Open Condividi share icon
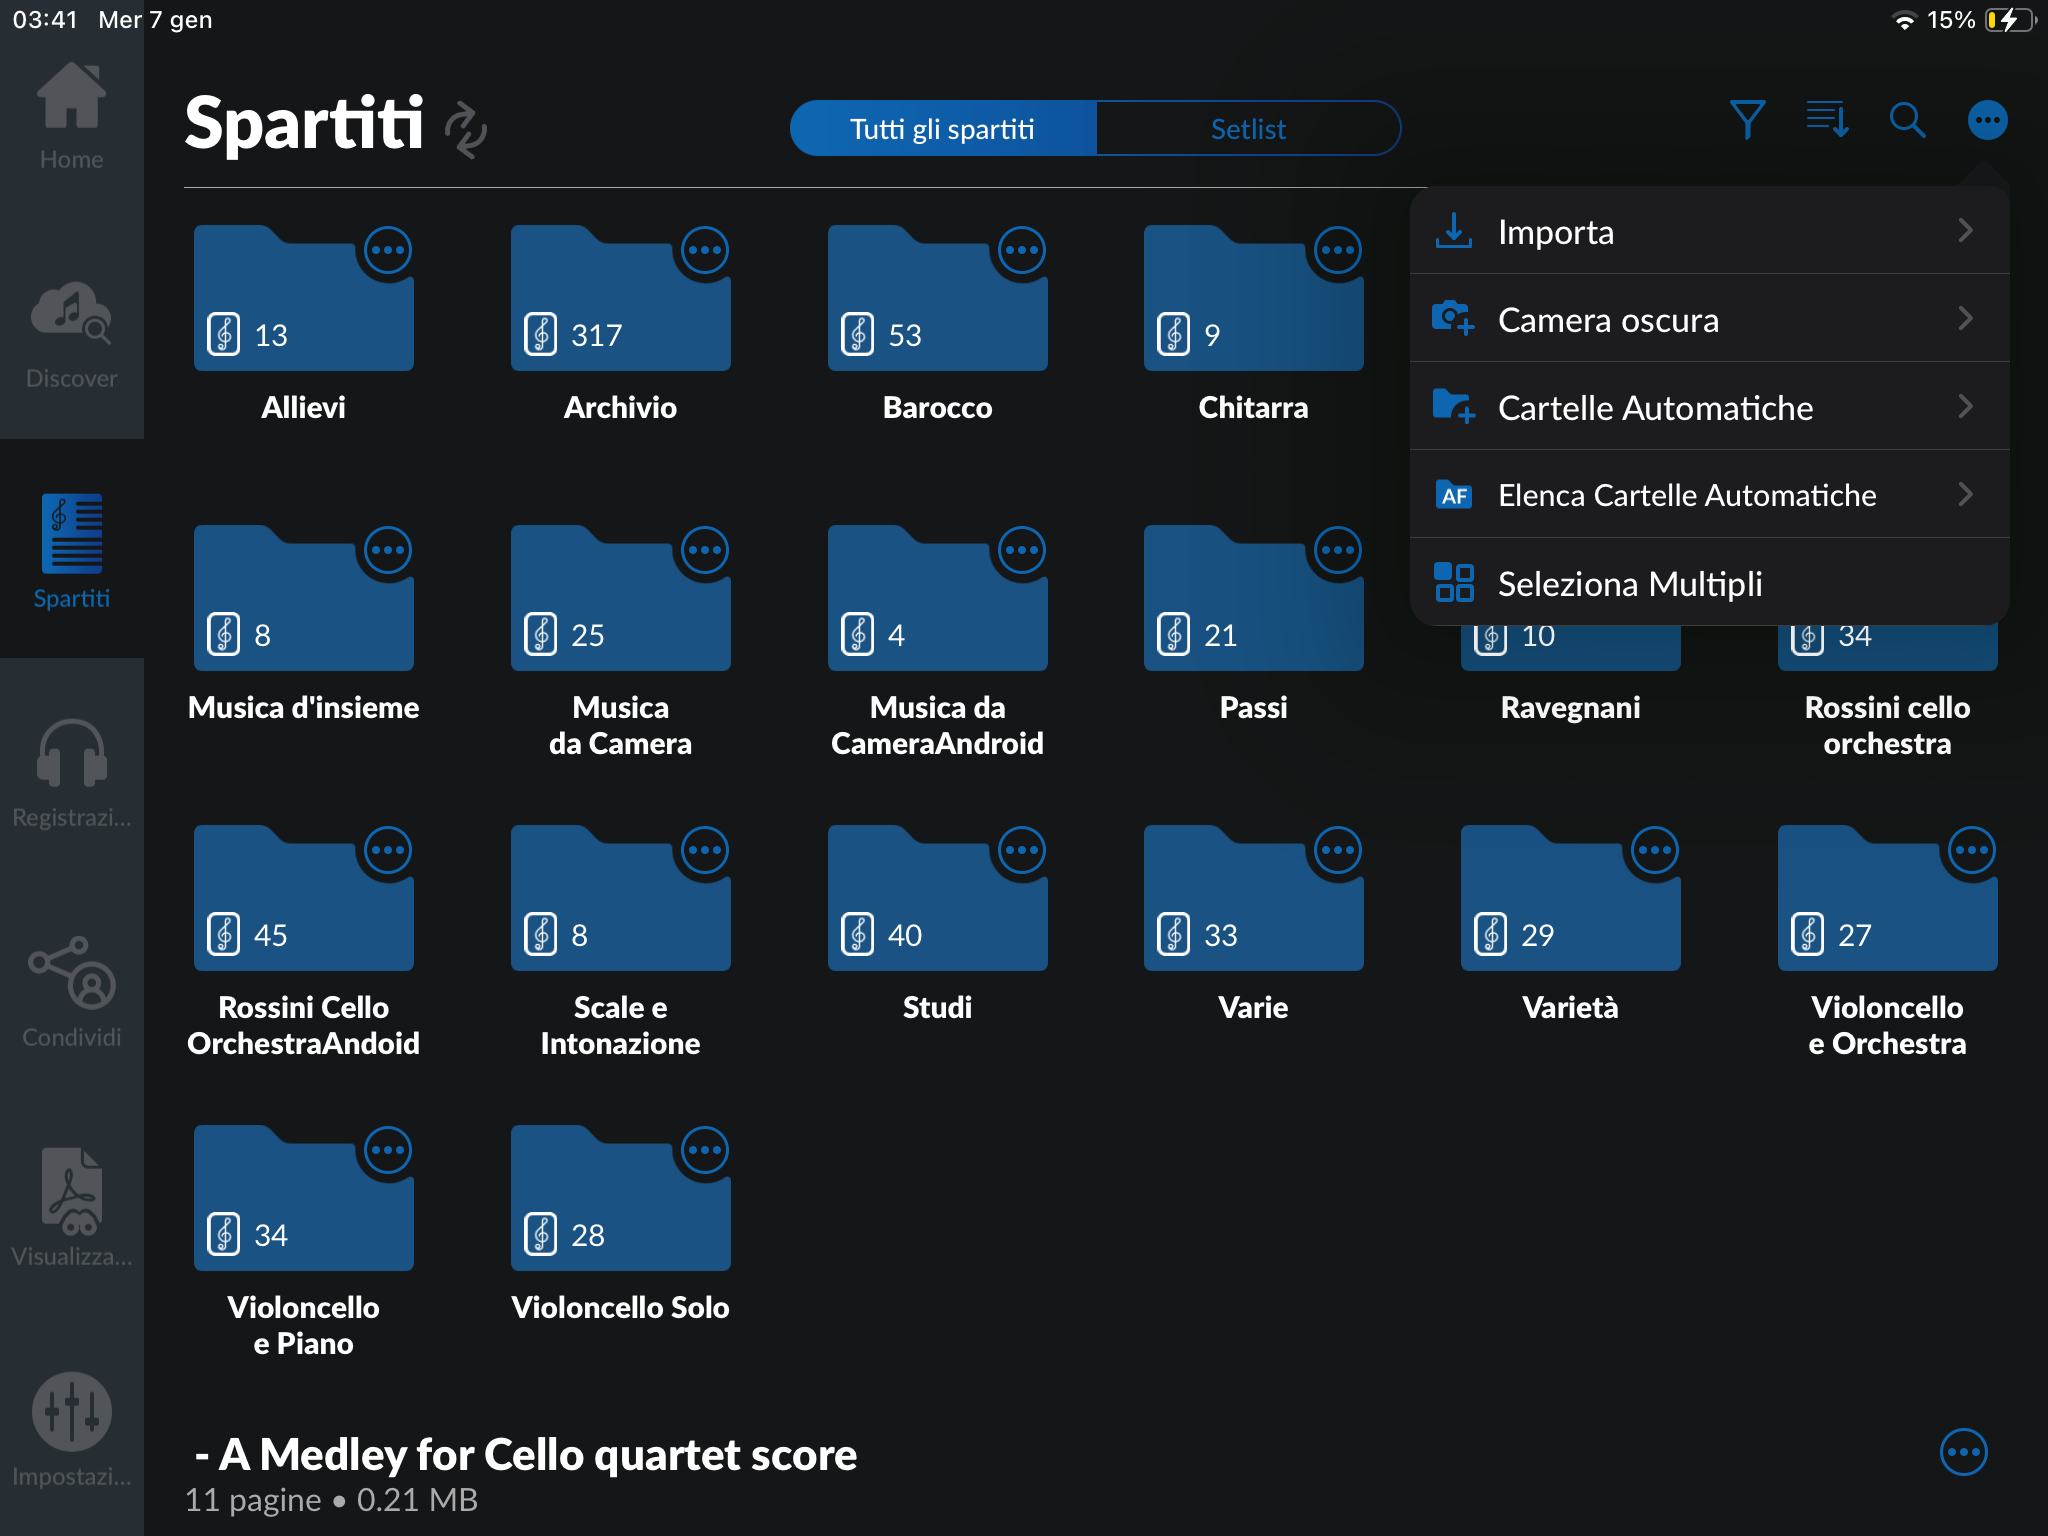Image resolution: width=2048 pixels, height=1536 pixels. (x=71, y=992)
